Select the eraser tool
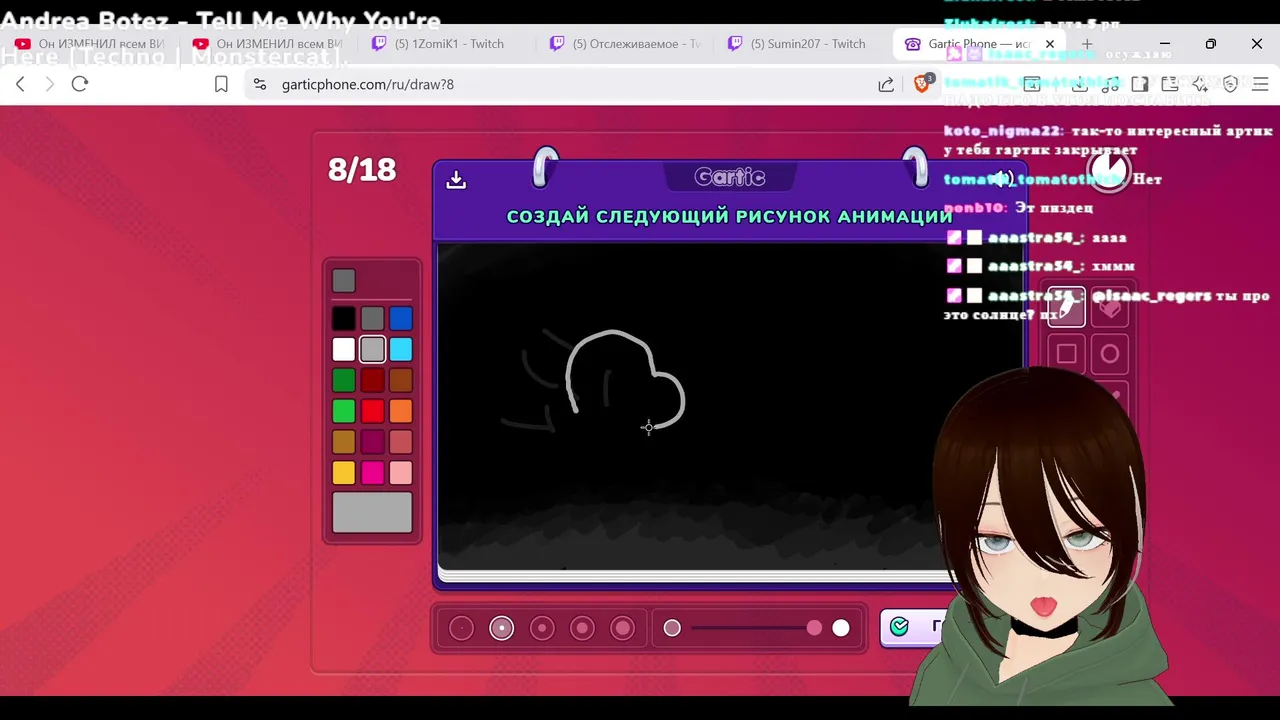This screenshot has height=720, width=1280. point(1110,308)
